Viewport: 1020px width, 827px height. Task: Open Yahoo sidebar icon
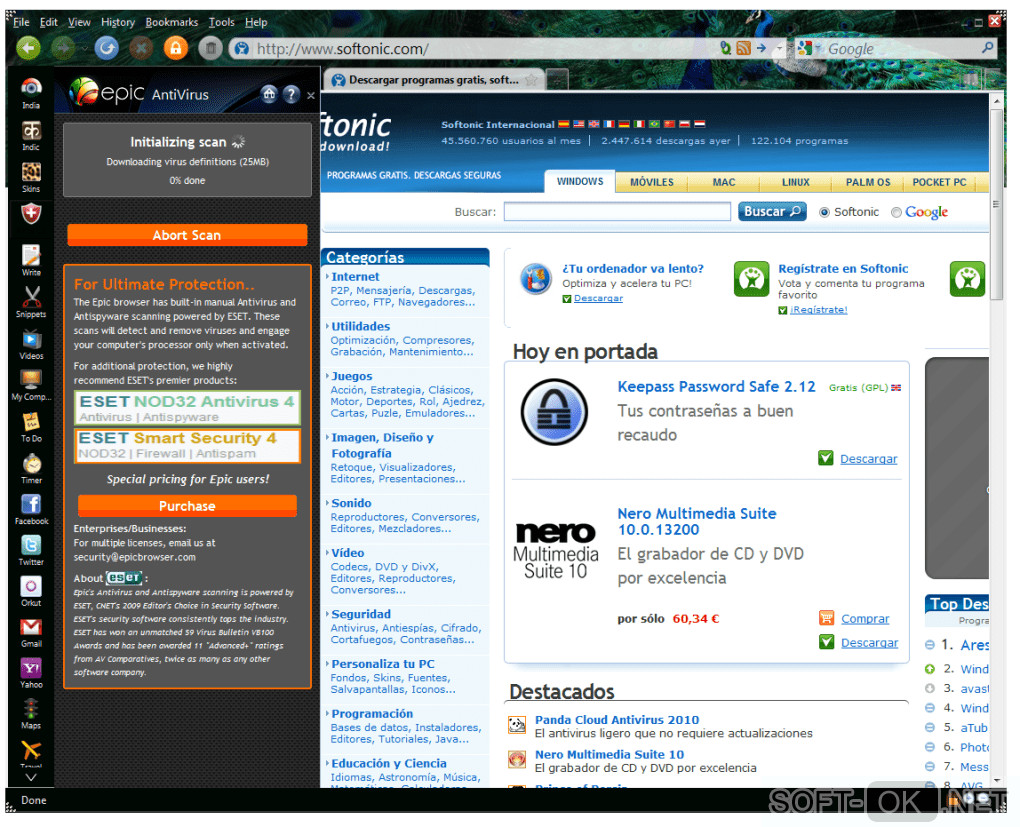tap(31, 673)
